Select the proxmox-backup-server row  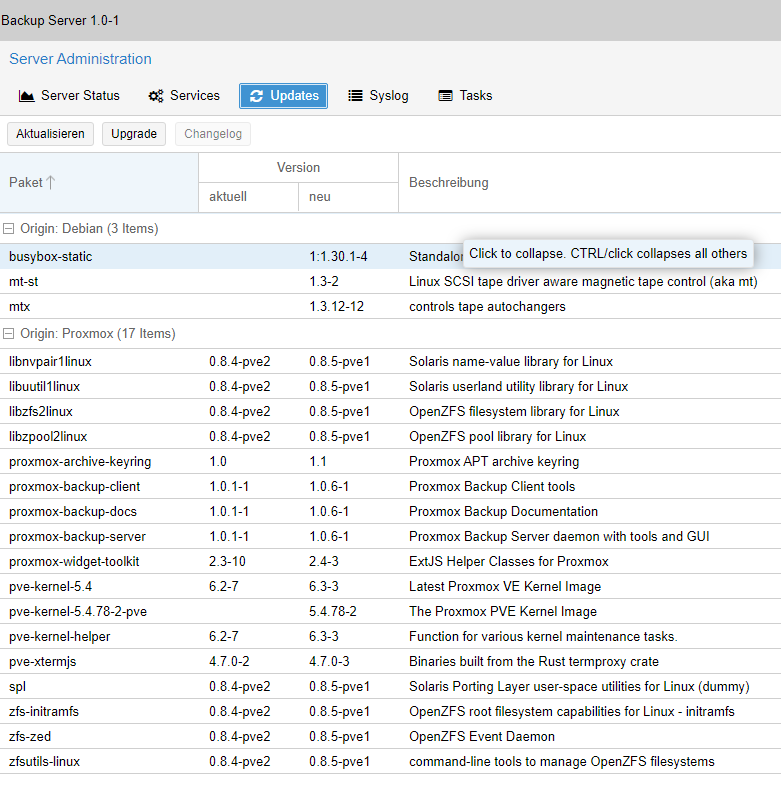tap(390, 537)
